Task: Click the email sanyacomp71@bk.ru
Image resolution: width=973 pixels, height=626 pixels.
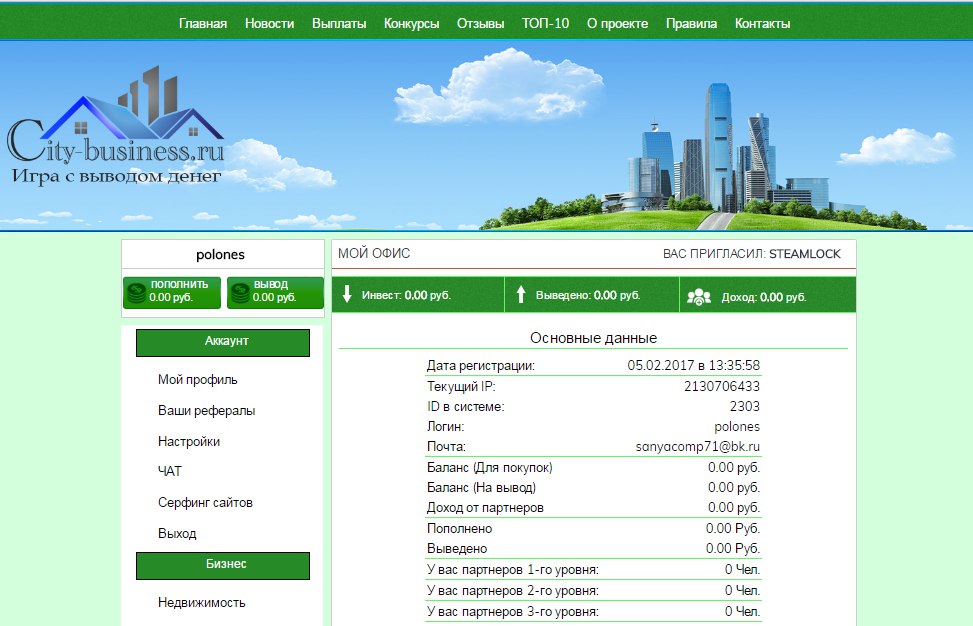Action: (697, 447)
